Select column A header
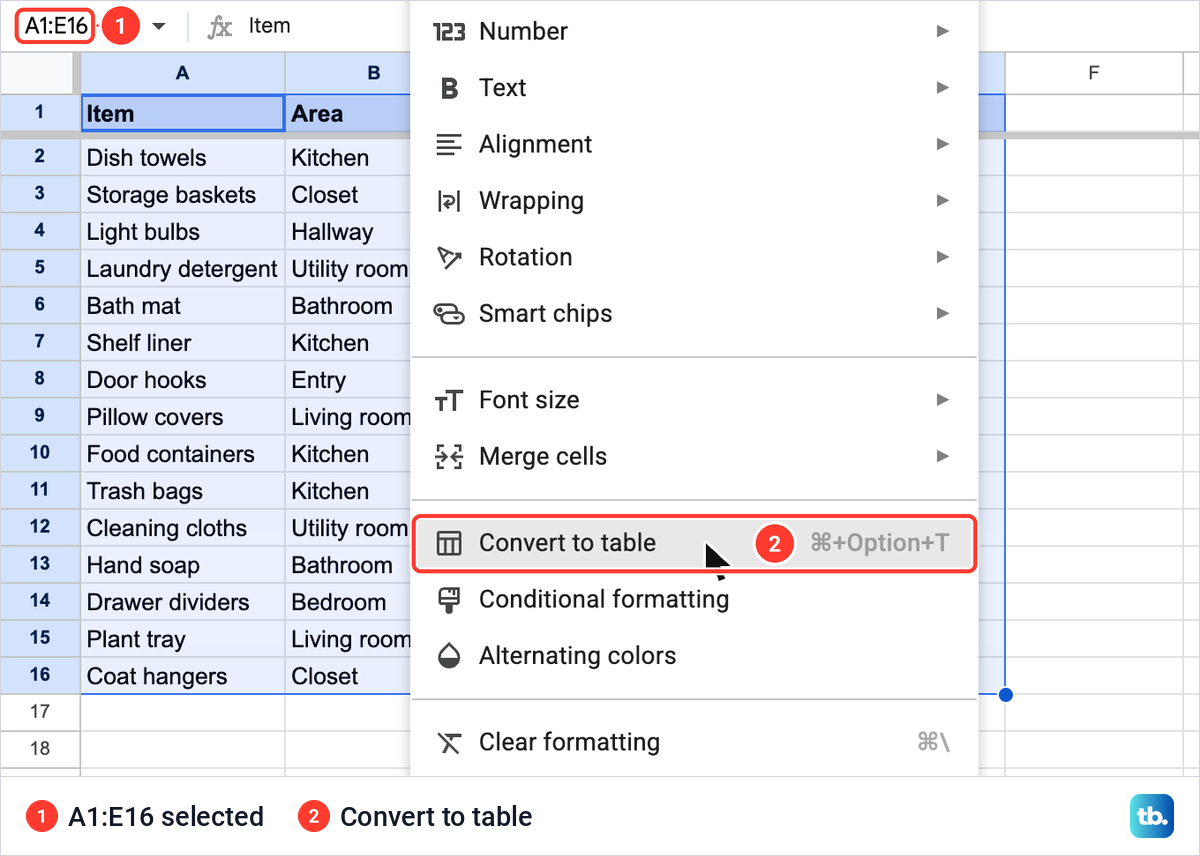 click(183, 73)
